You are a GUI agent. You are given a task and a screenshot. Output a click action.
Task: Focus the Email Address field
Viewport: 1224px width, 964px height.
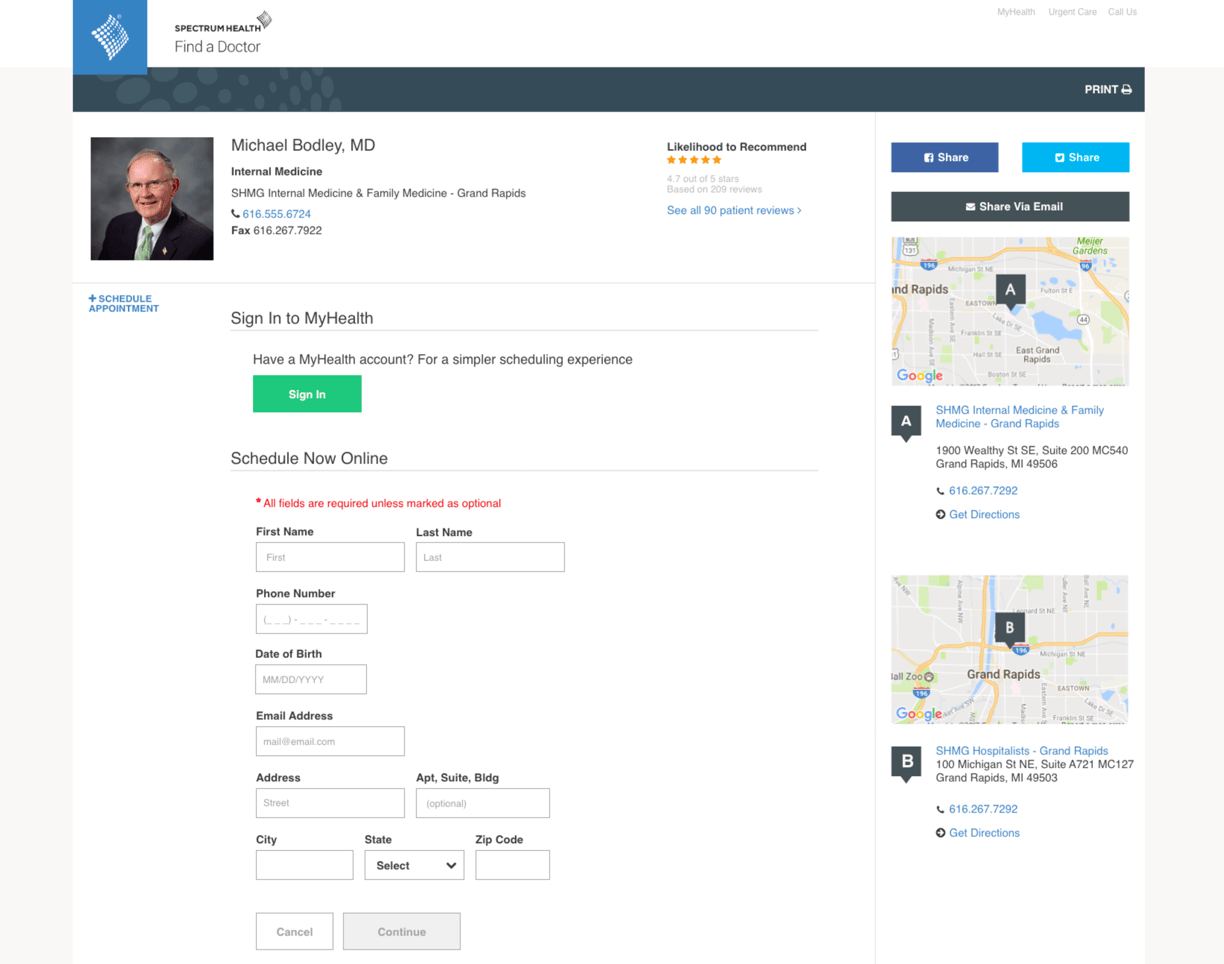tap(330, 741)
